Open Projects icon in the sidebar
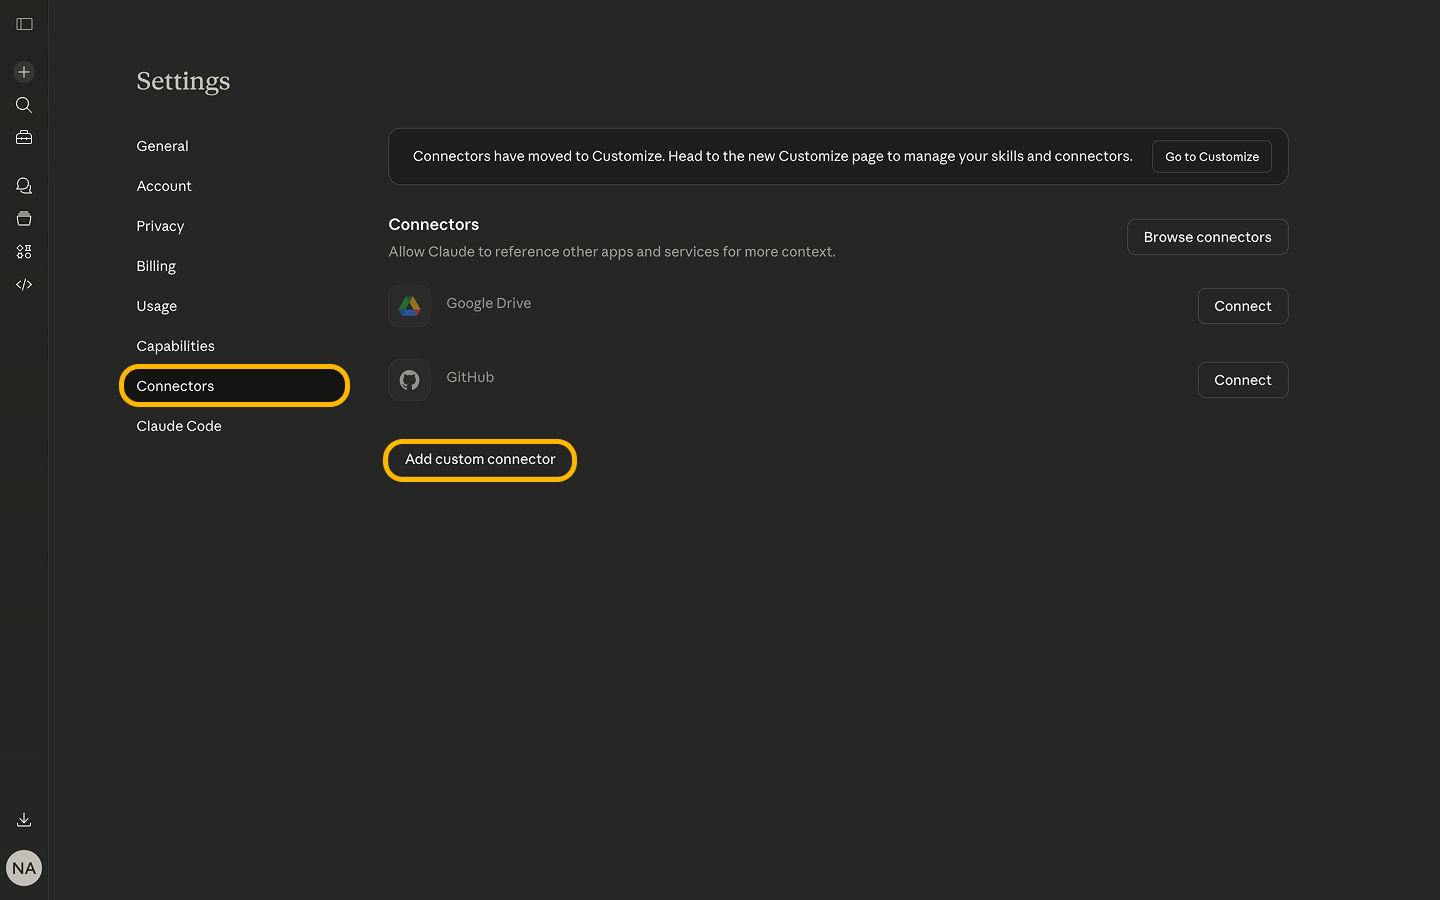This screenshot has width=1440, height=900. [x=24, y=219]
